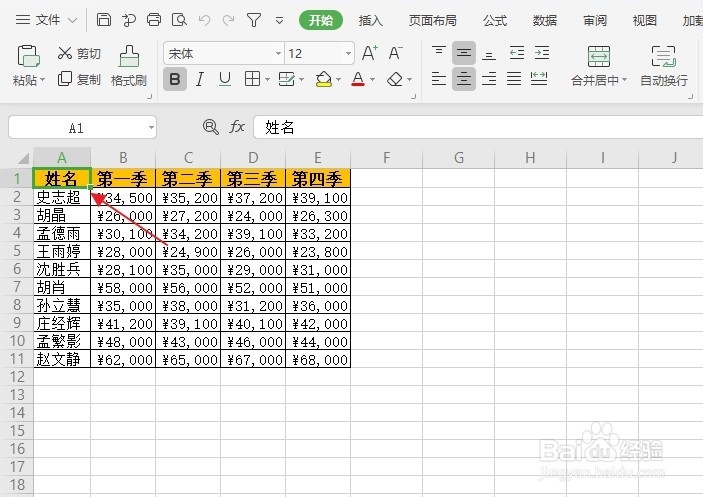Toggle Italic formatting
The height and width of the screenshot is (497, 703).
tap(200, 79)
